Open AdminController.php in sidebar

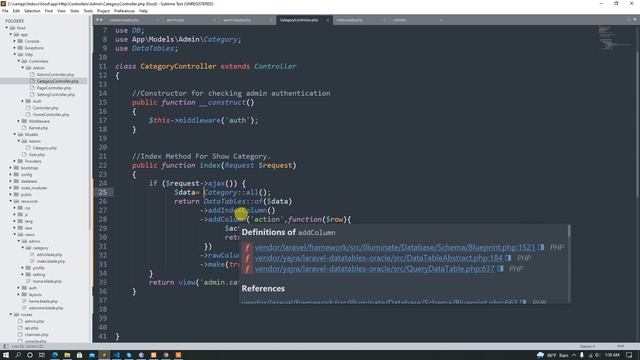[x=55, y=75]
